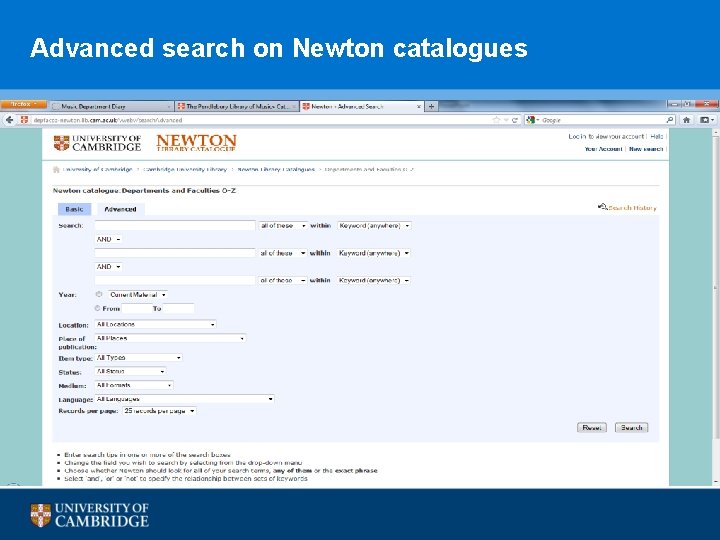This screenshot has width=720, height=540.
Task: Click the Search button
Action: pyautogui.click(x=631, y=428)
